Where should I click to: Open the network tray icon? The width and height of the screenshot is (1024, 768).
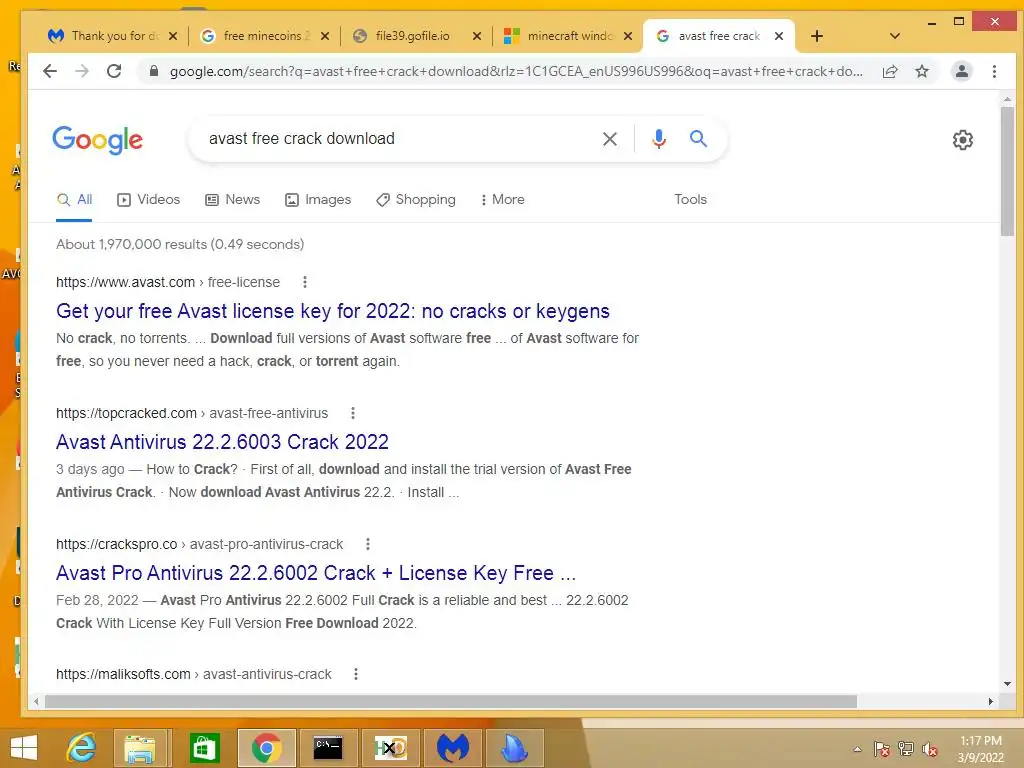click(x=905, y=749)
